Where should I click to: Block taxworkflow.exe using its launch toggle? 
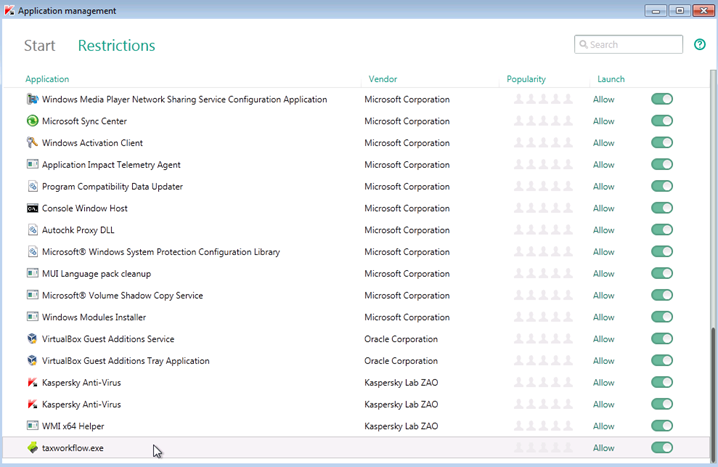point(662,448)
